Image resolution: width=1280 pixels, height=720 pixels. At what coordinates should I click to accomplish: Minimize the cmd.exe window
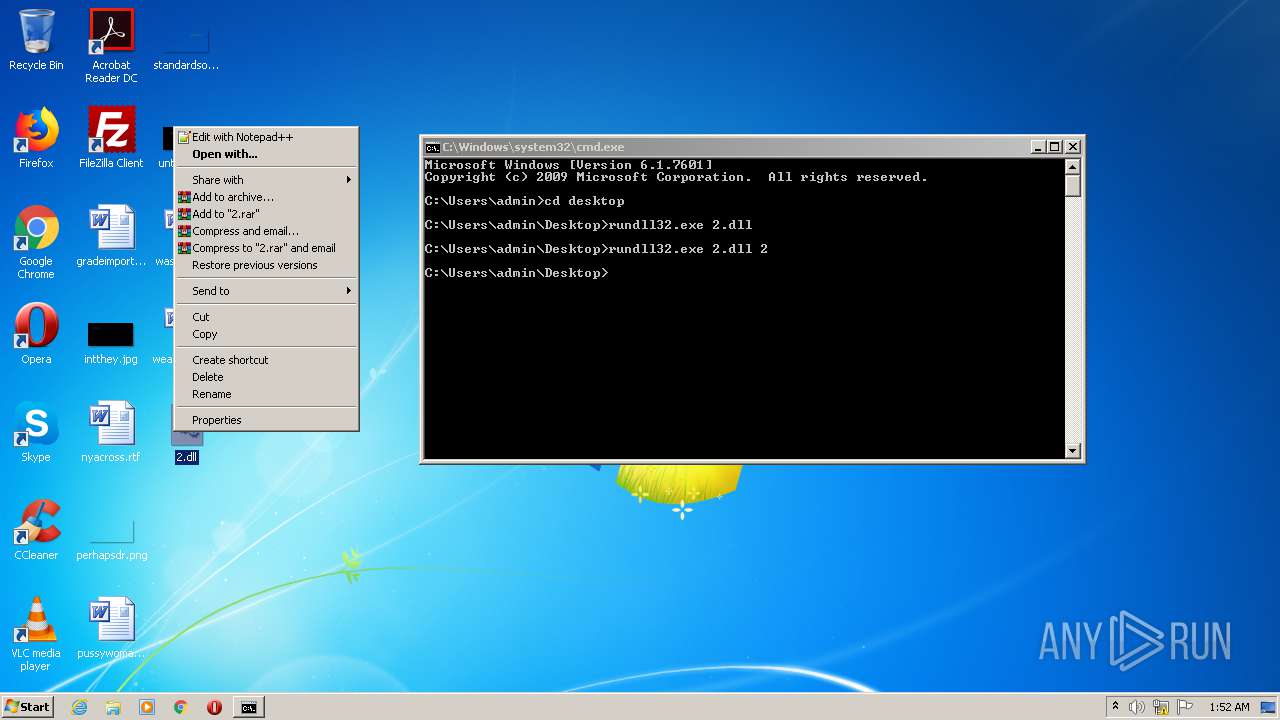1038,147
